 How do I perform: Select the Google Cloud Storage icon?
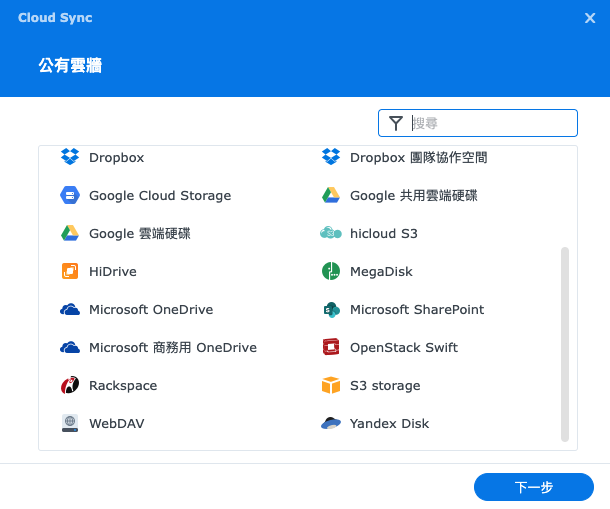click(x=70, y=195)
